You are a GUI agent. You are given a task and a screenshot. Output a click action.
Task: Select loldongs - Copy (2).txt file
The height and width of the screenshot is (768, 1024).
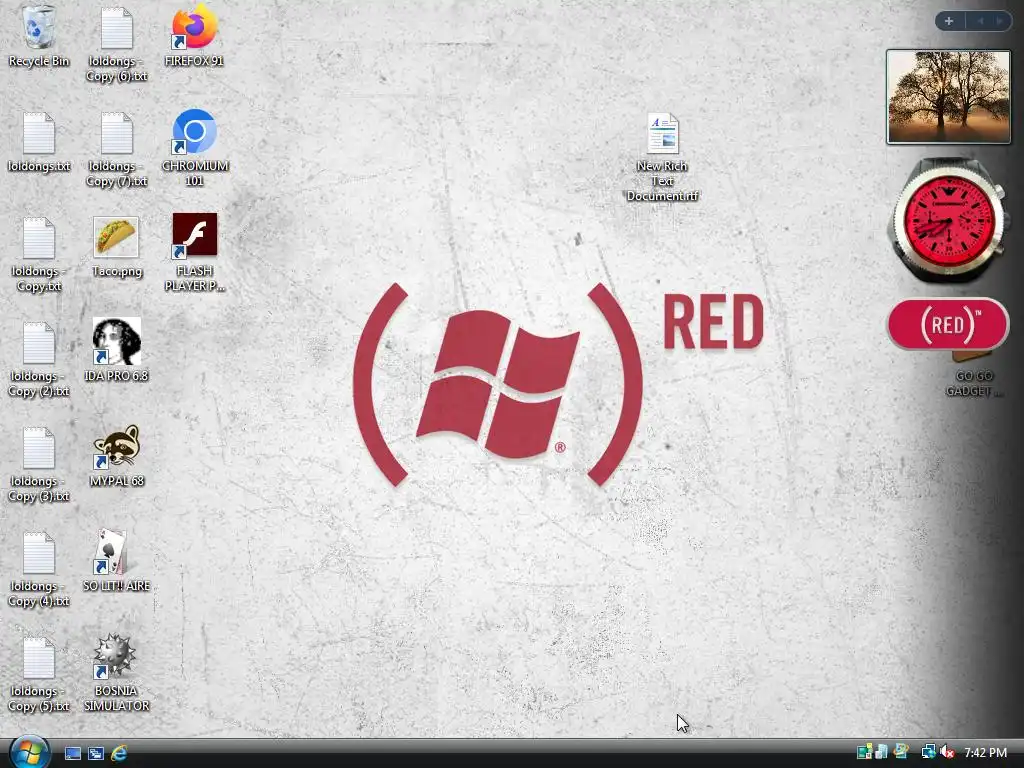click(x=39, y=359)
